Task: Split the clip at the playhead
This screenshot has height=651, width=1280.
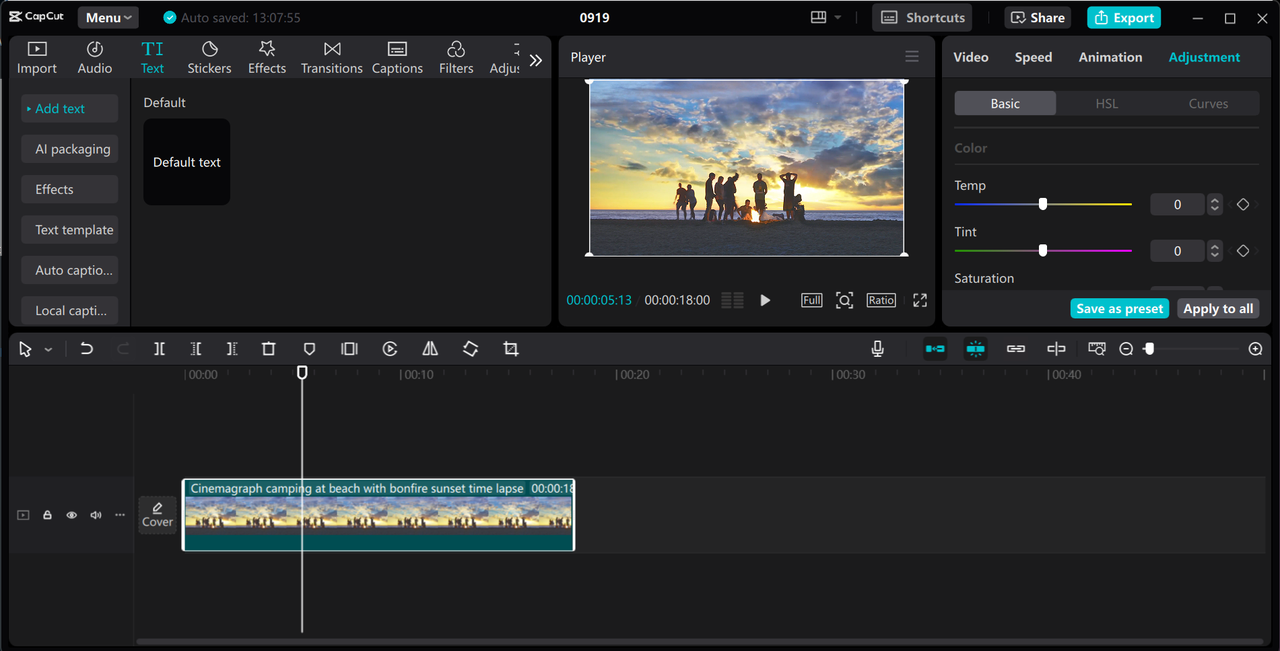Action: click(159, 349)
